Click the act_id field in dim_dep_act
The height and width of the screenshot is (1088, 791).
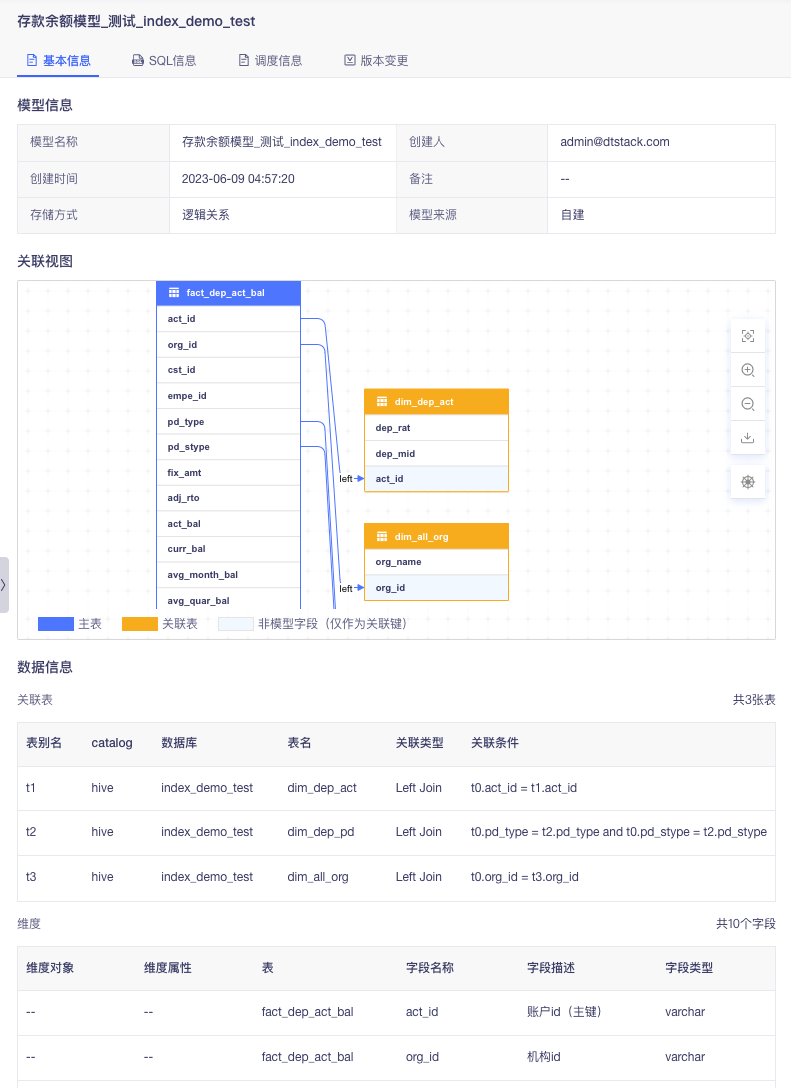click(436, 479)
